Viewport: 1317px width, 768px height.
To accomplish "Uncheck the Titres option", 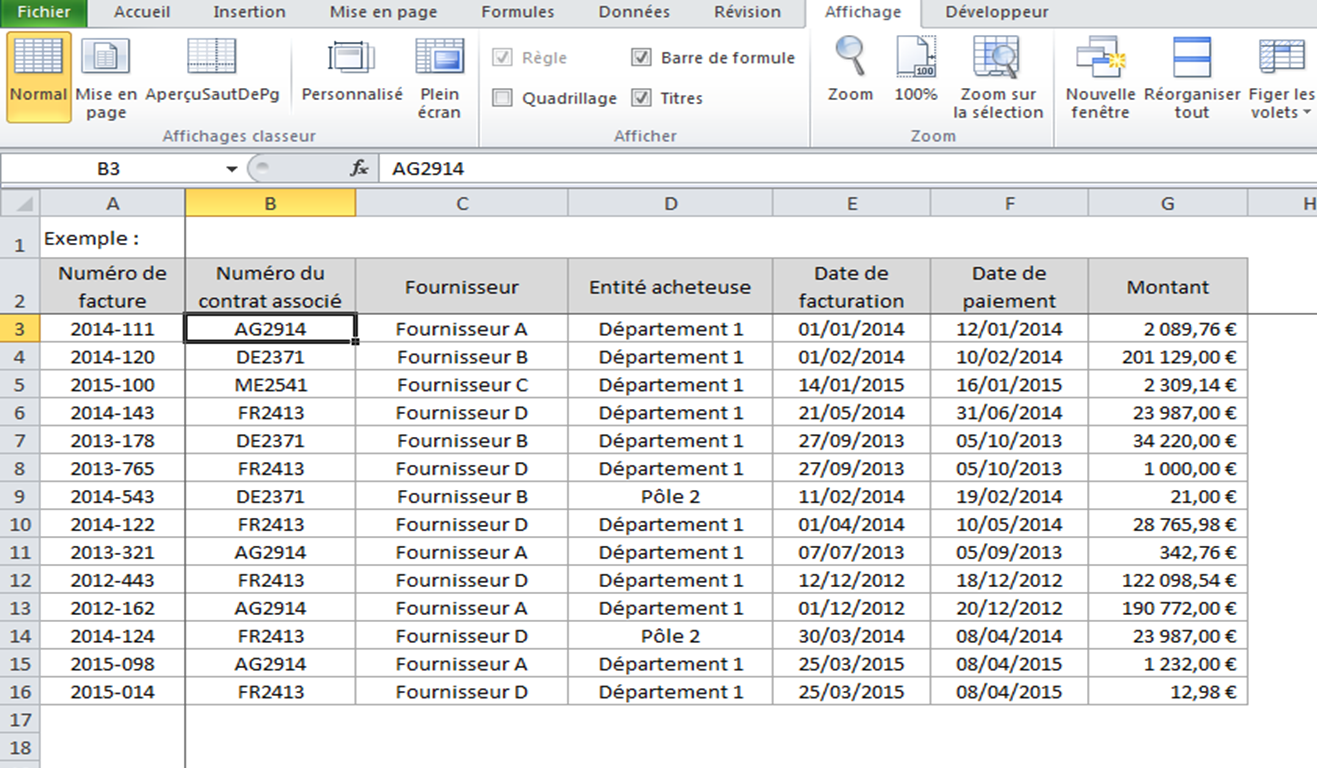I will click(x=639, y=98).
